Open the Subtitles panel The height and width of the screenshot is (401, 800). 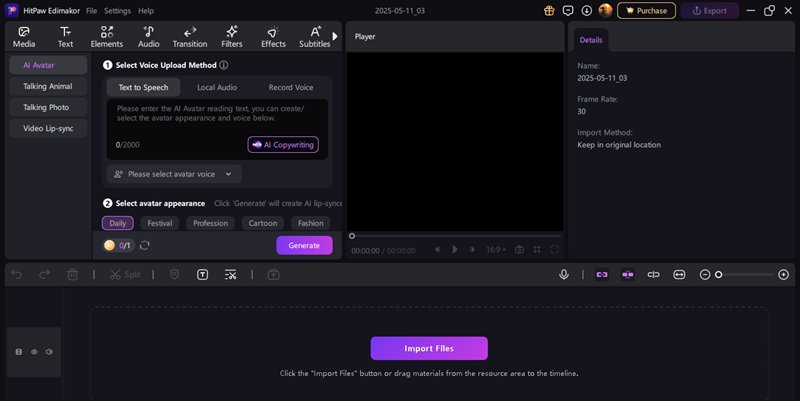click(x=315, y=37)
